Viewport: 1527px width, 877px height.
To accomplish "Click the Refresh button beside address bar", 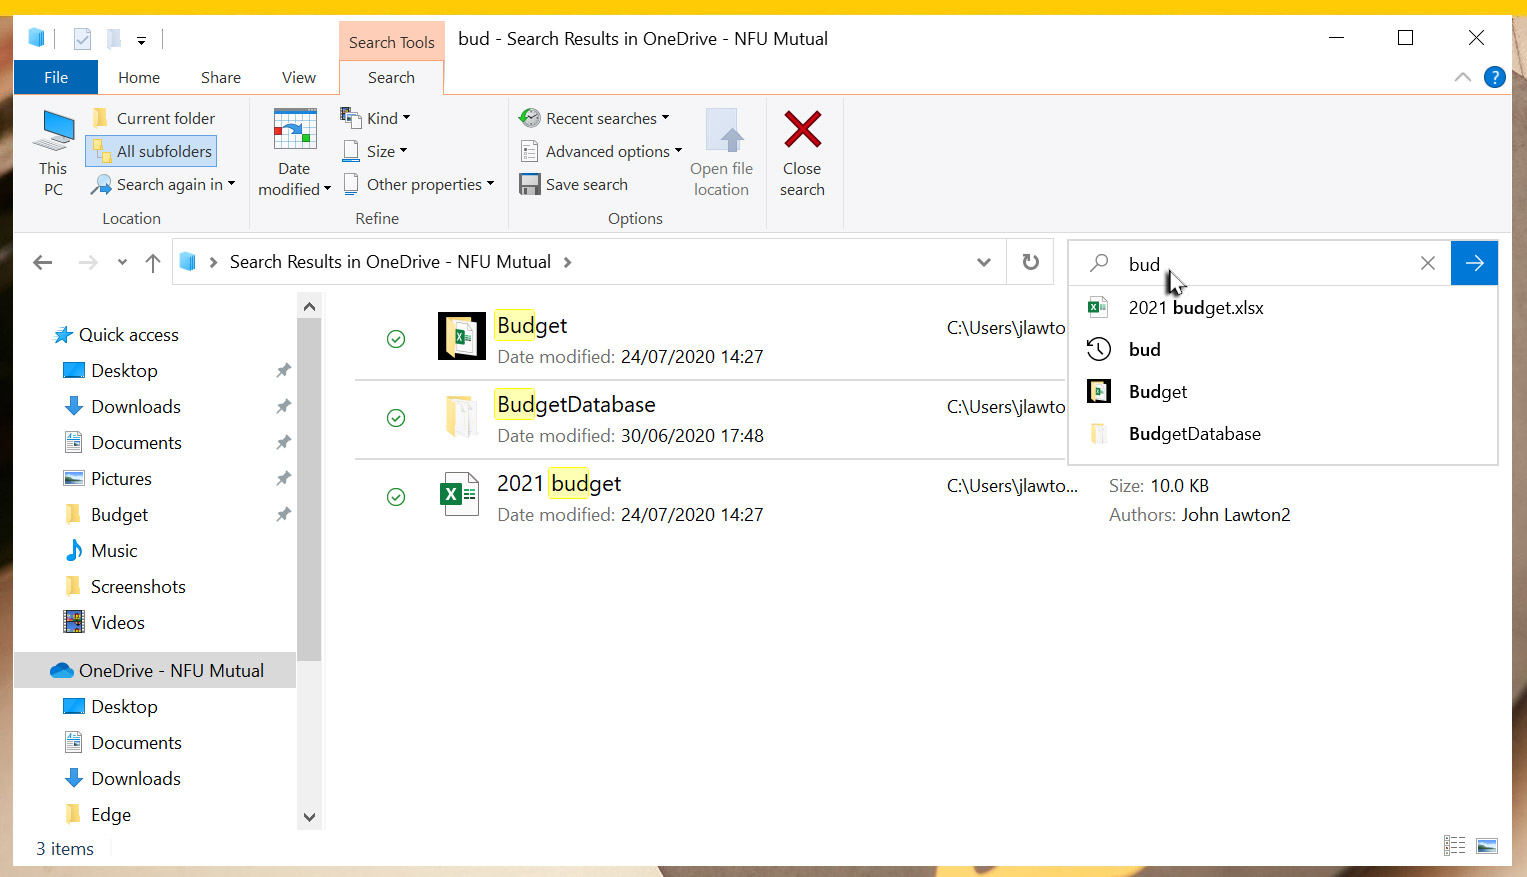I will [x=1030, y=262].
